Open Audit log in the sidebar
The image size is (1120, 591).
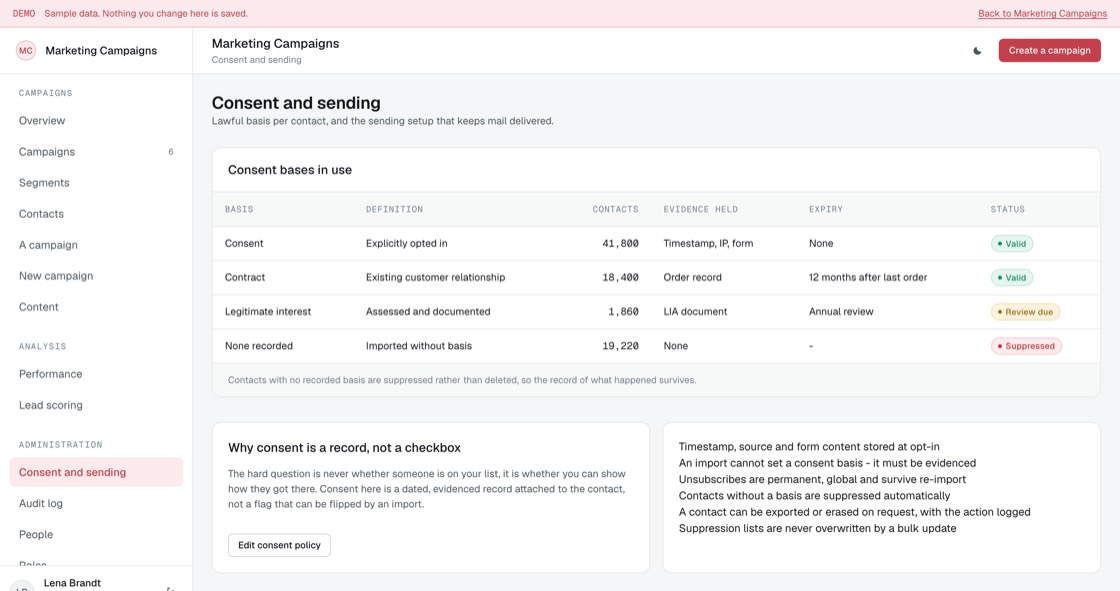pos(96,503)
